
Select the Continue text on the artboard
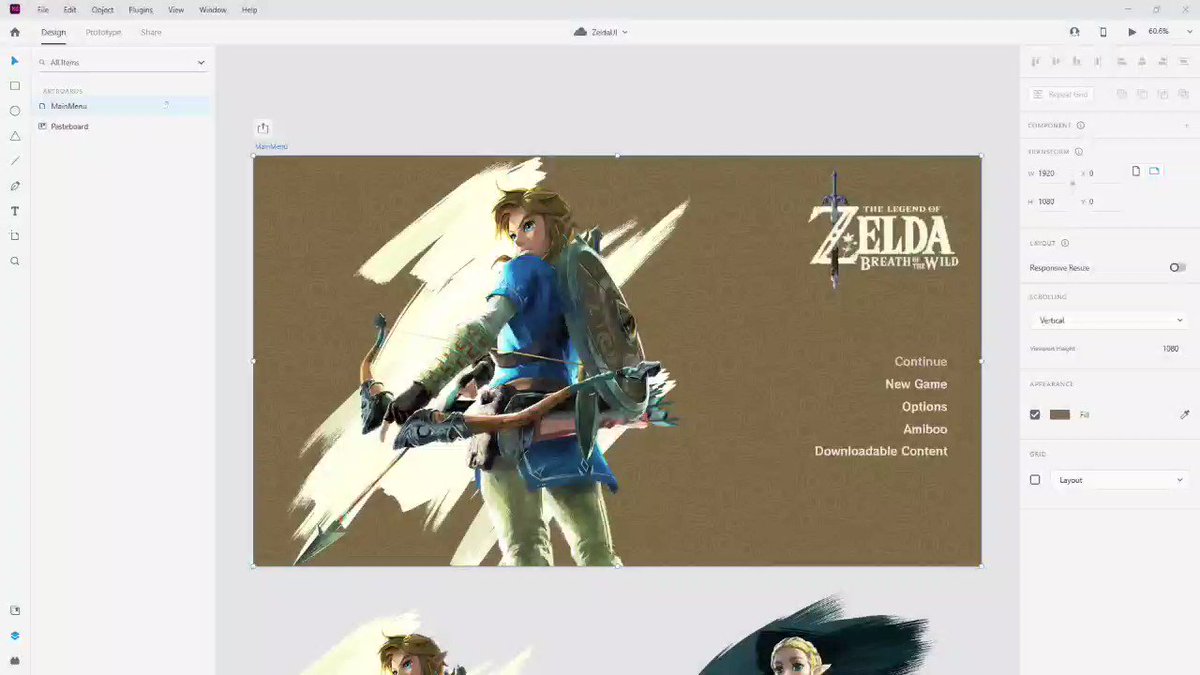(x=921, y=362)
